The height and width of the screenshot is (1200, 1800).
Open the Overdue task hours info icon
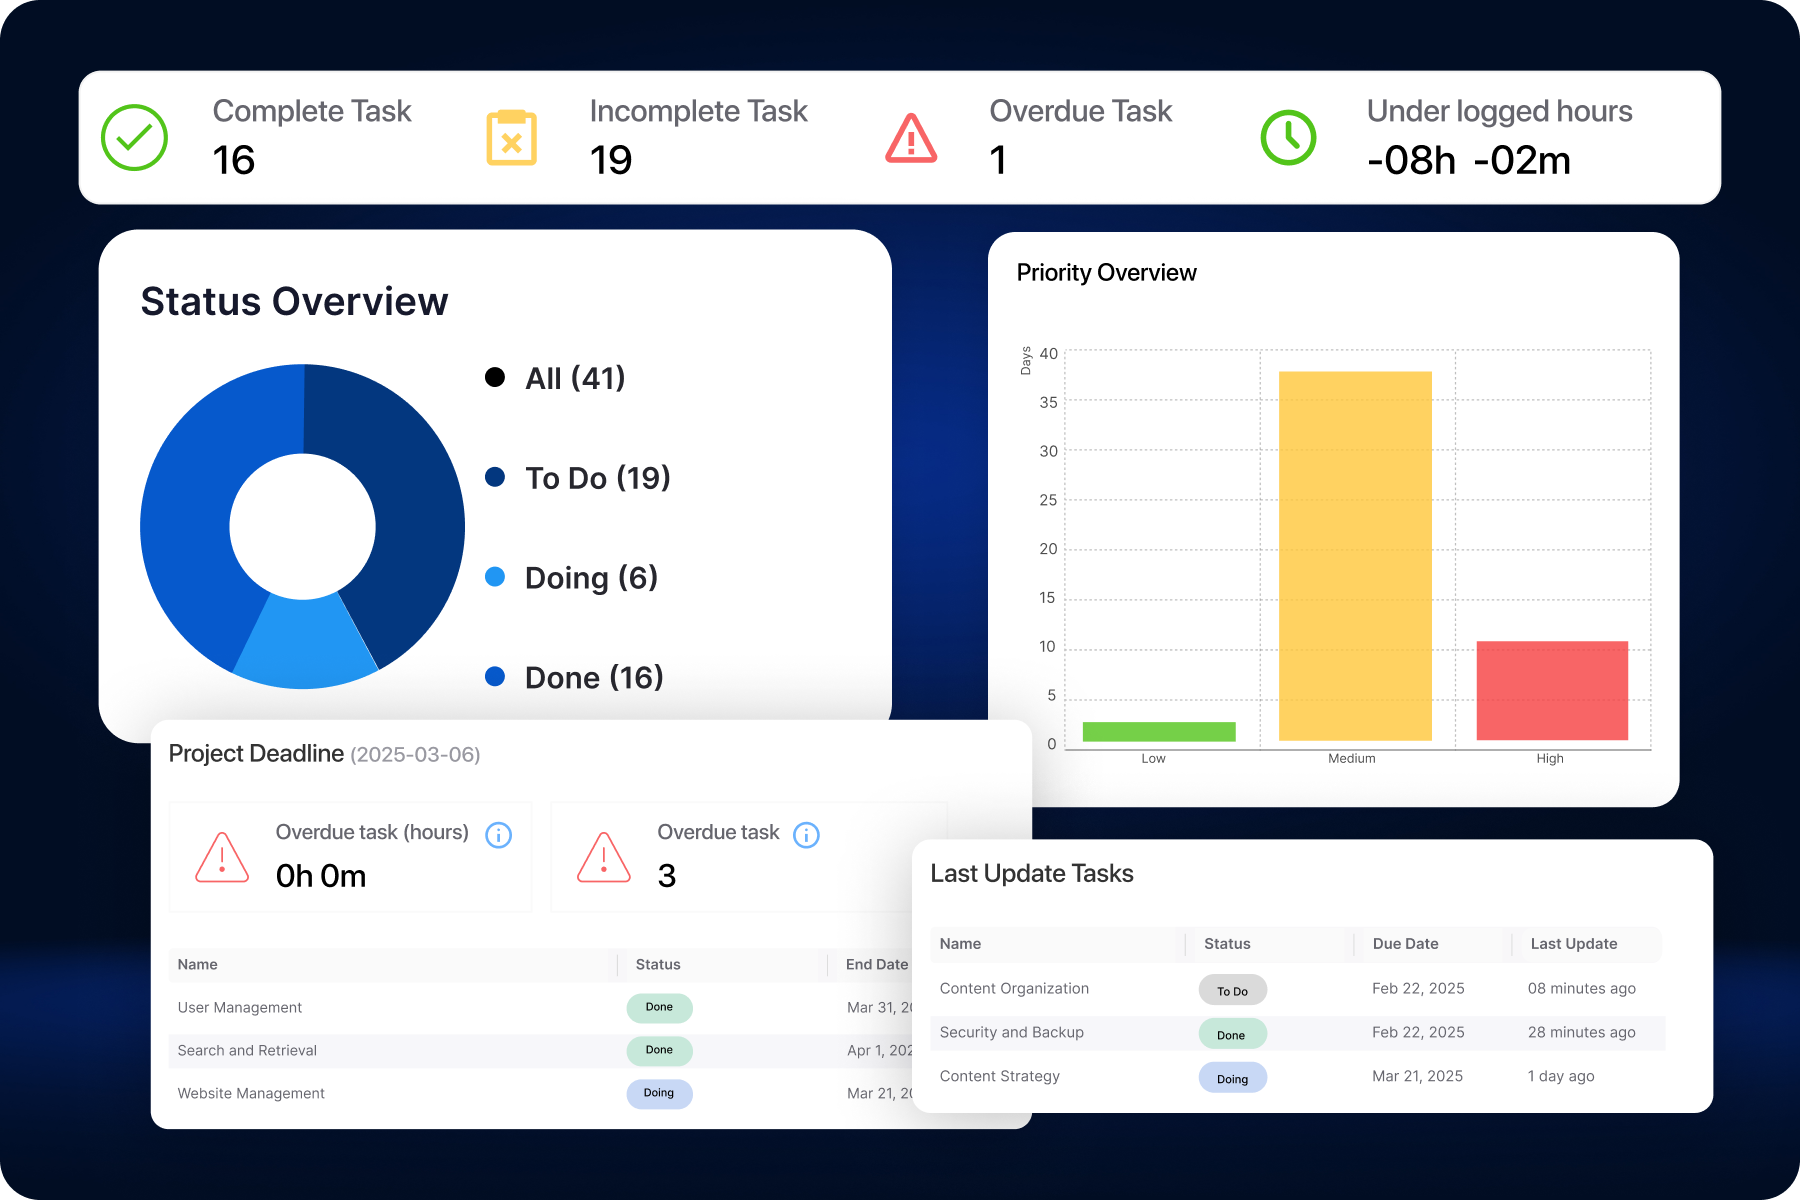tap(498, 835)
